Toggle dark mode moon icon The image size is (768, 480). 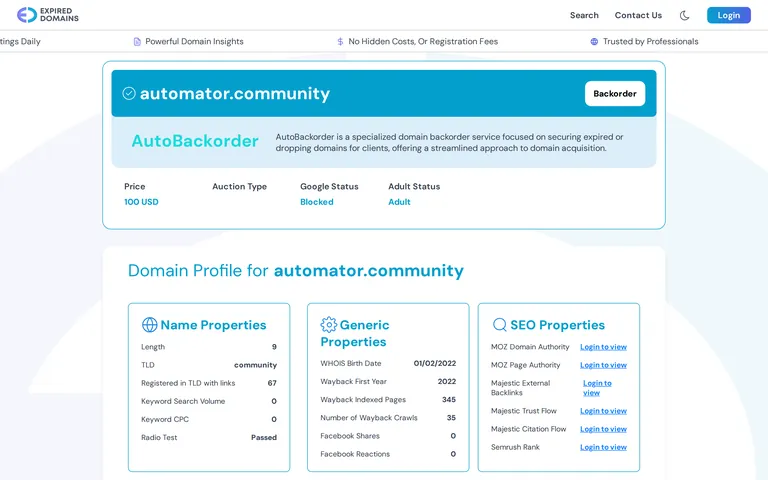tap(684, 15)
